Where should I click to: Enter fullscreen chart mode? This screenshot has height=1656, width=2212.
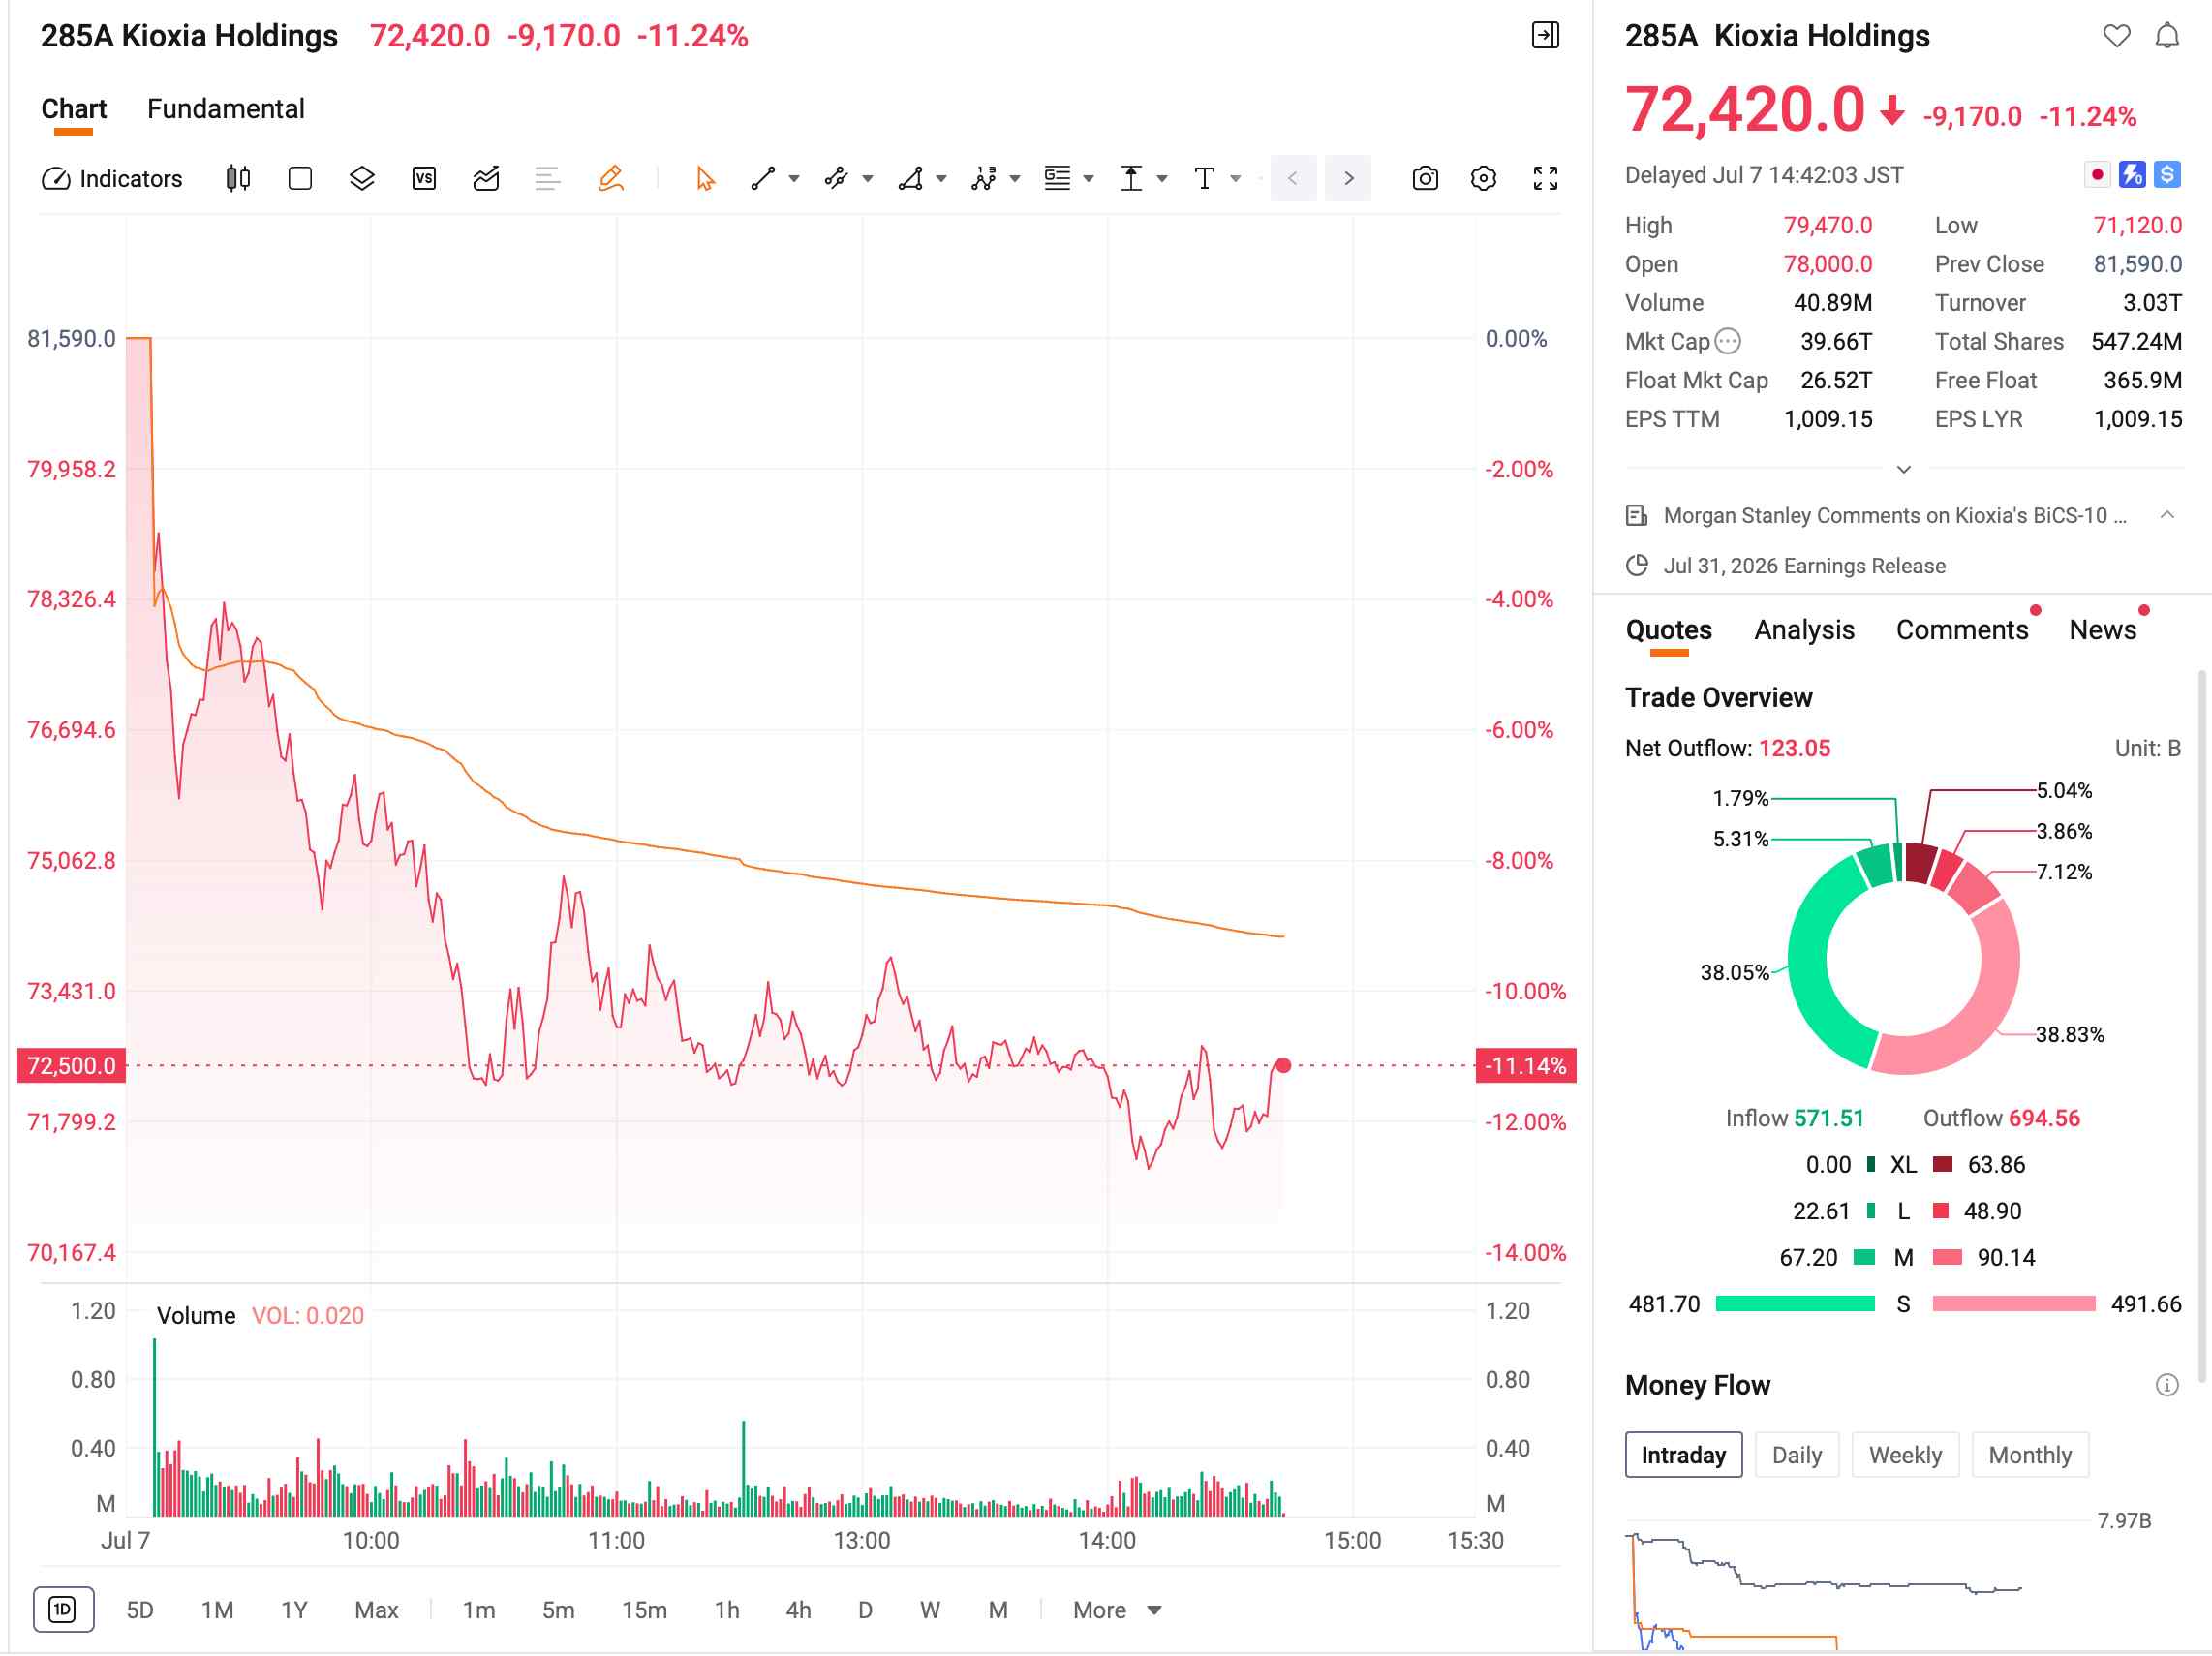1546,179
